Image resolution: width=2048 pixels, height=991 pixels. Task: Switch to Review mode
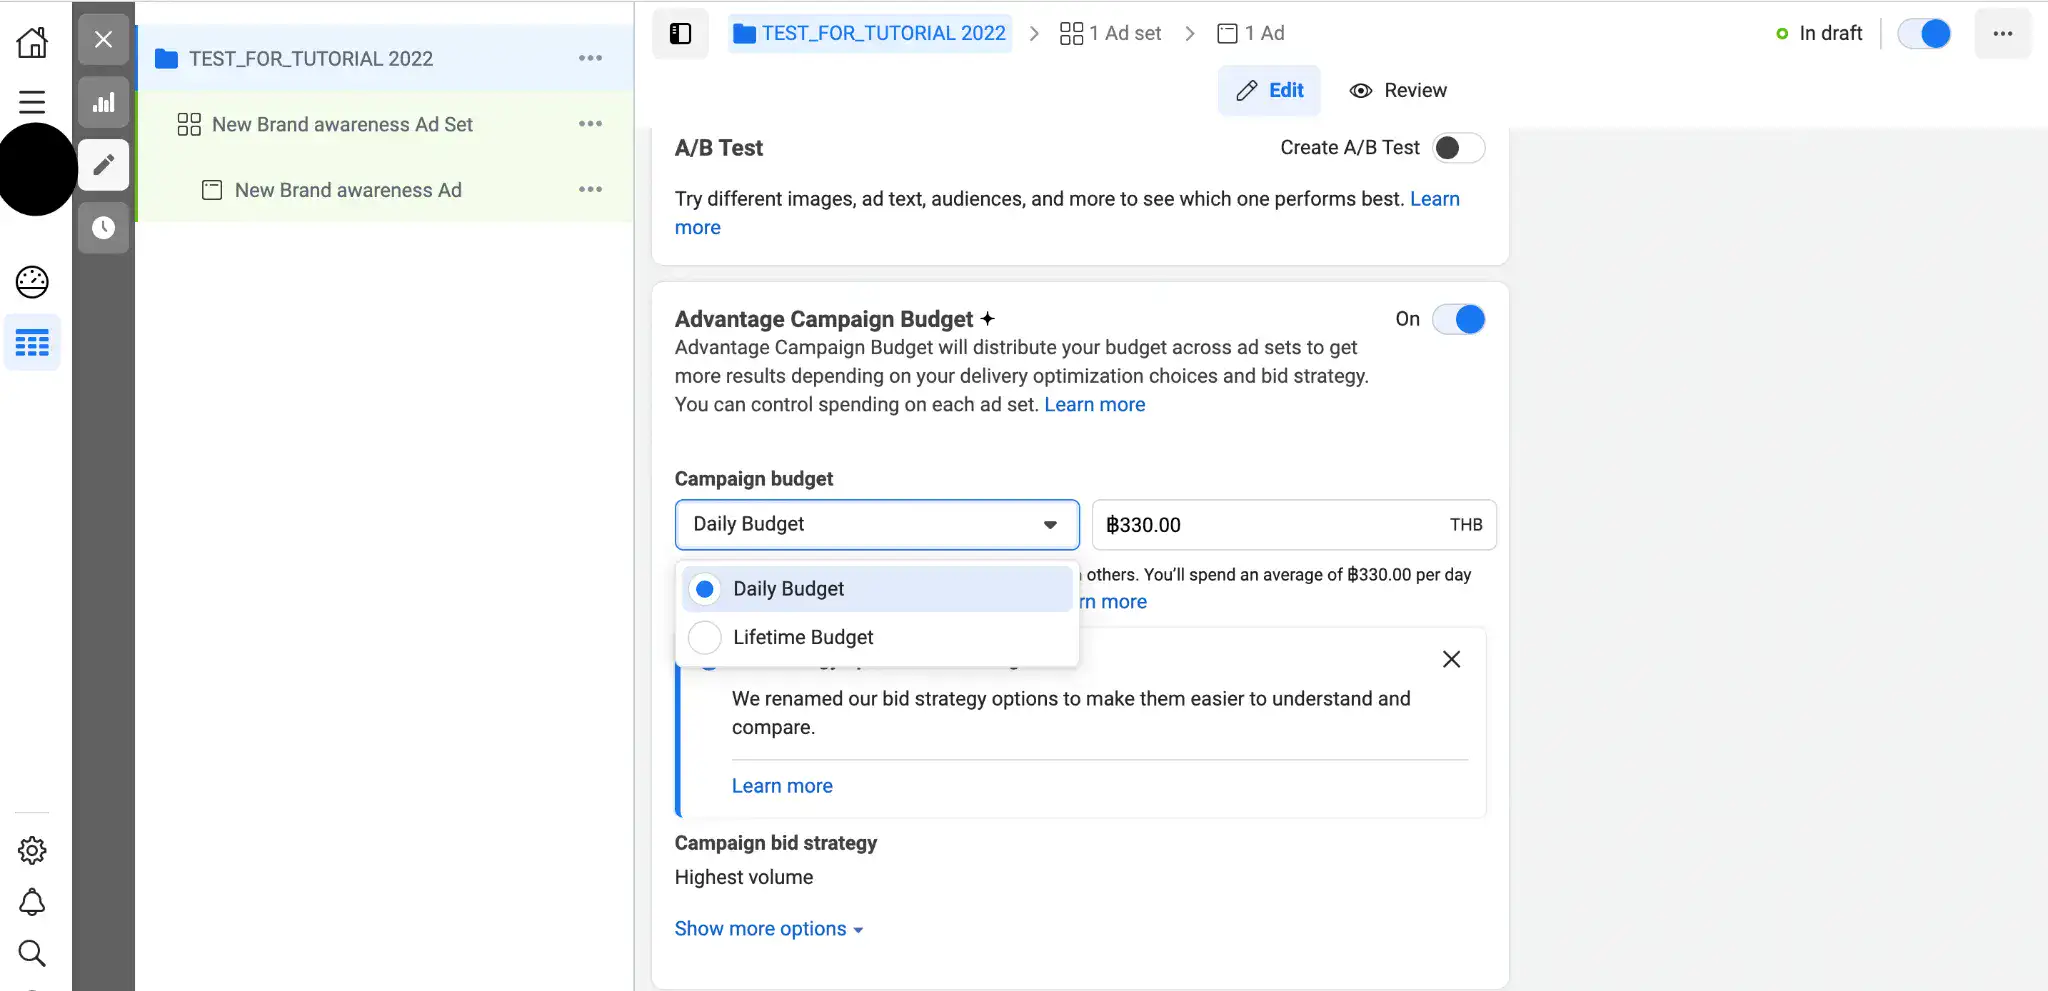point(1397,90)
